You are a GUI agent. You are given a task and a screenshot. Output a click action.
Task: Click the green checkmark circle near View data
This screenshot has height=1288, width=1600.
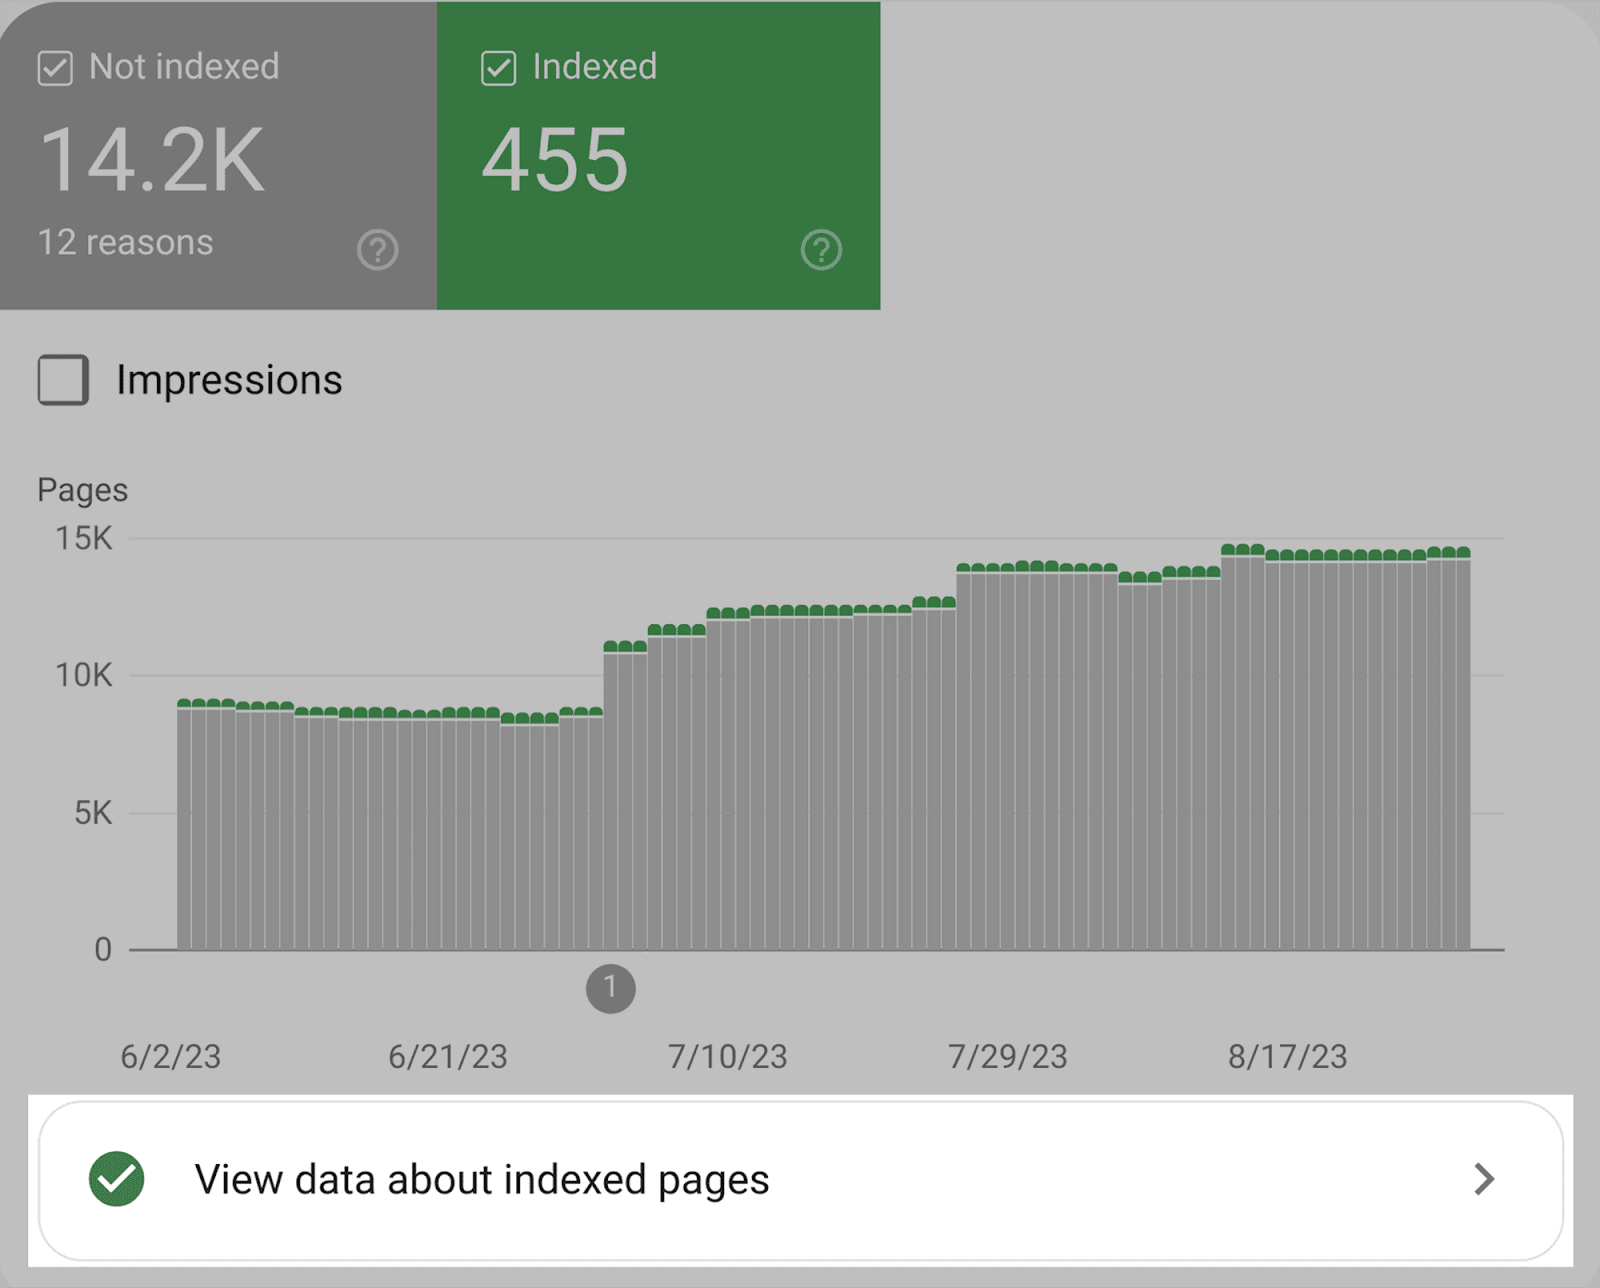(x=115, y=1178)
